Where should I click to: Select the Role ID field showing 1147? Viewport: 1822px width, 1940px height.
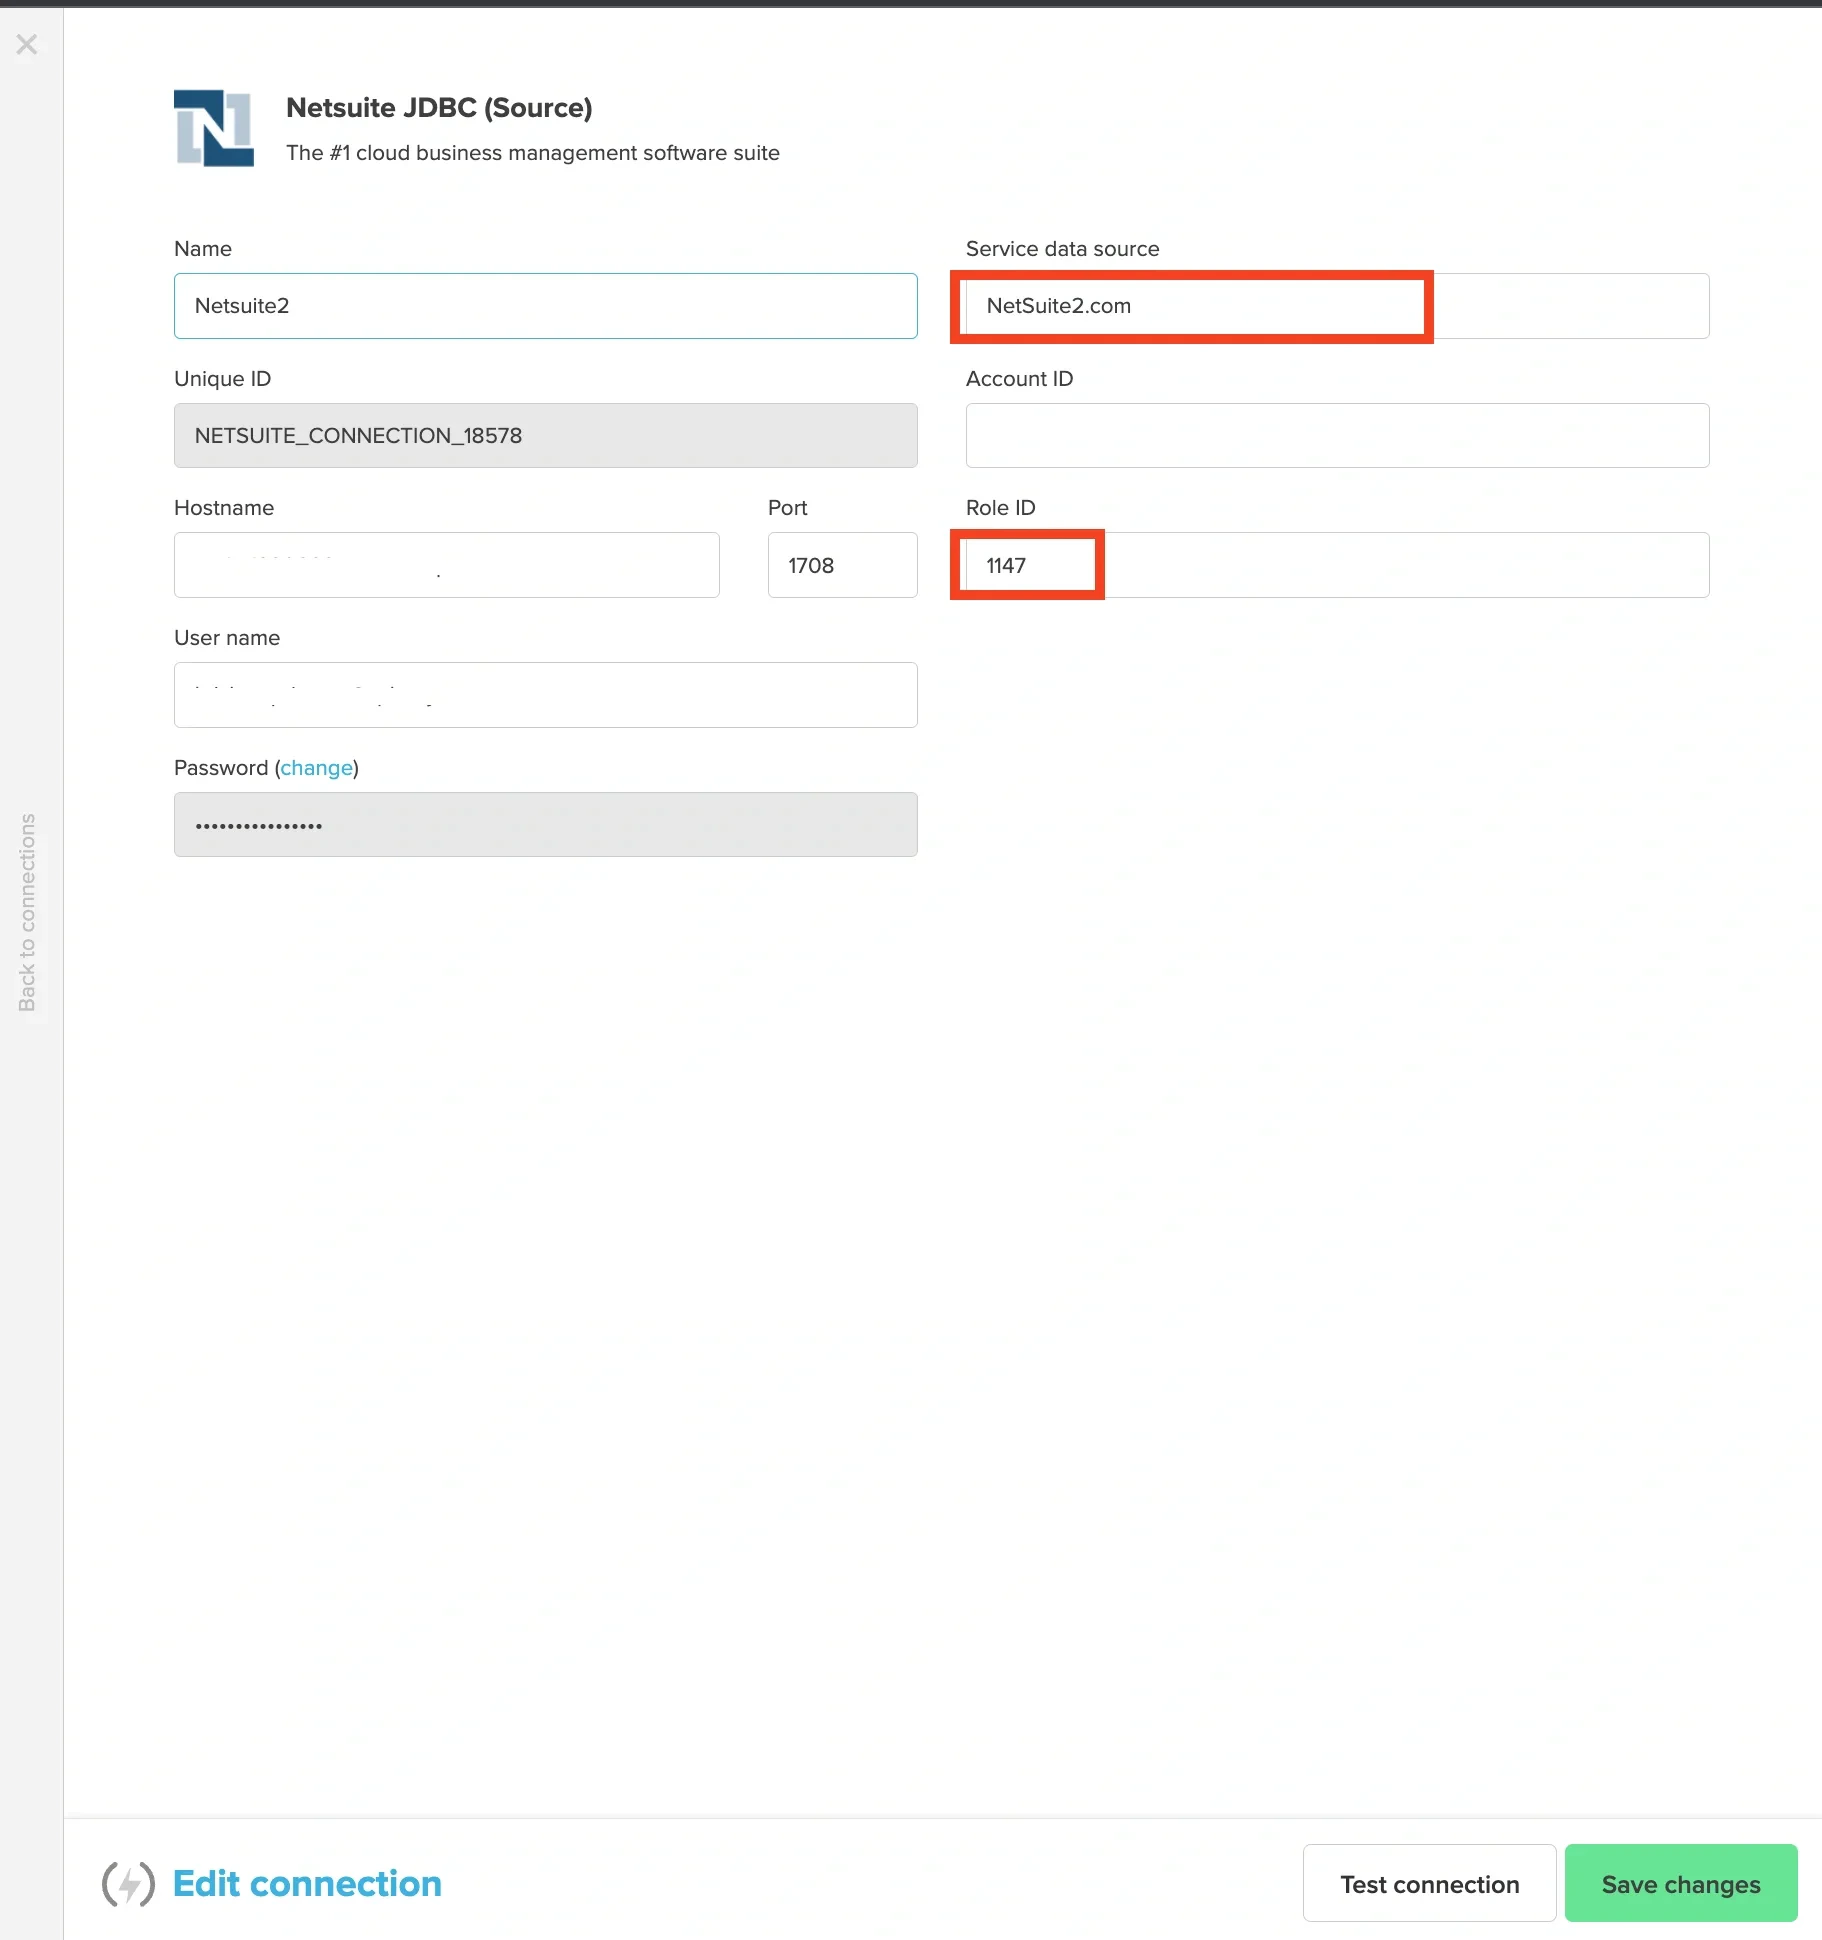(x=1026, y=564)
